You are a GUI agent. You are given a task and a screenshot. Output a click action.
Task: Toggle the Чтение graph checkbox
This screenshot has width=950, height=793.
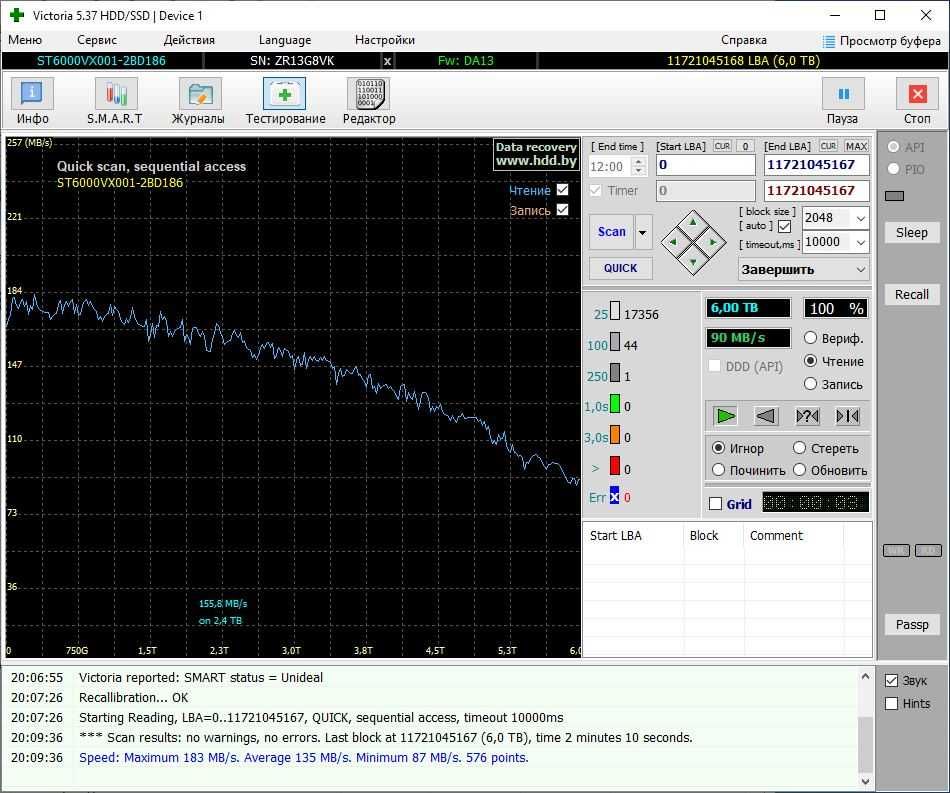tap(563, 190)
